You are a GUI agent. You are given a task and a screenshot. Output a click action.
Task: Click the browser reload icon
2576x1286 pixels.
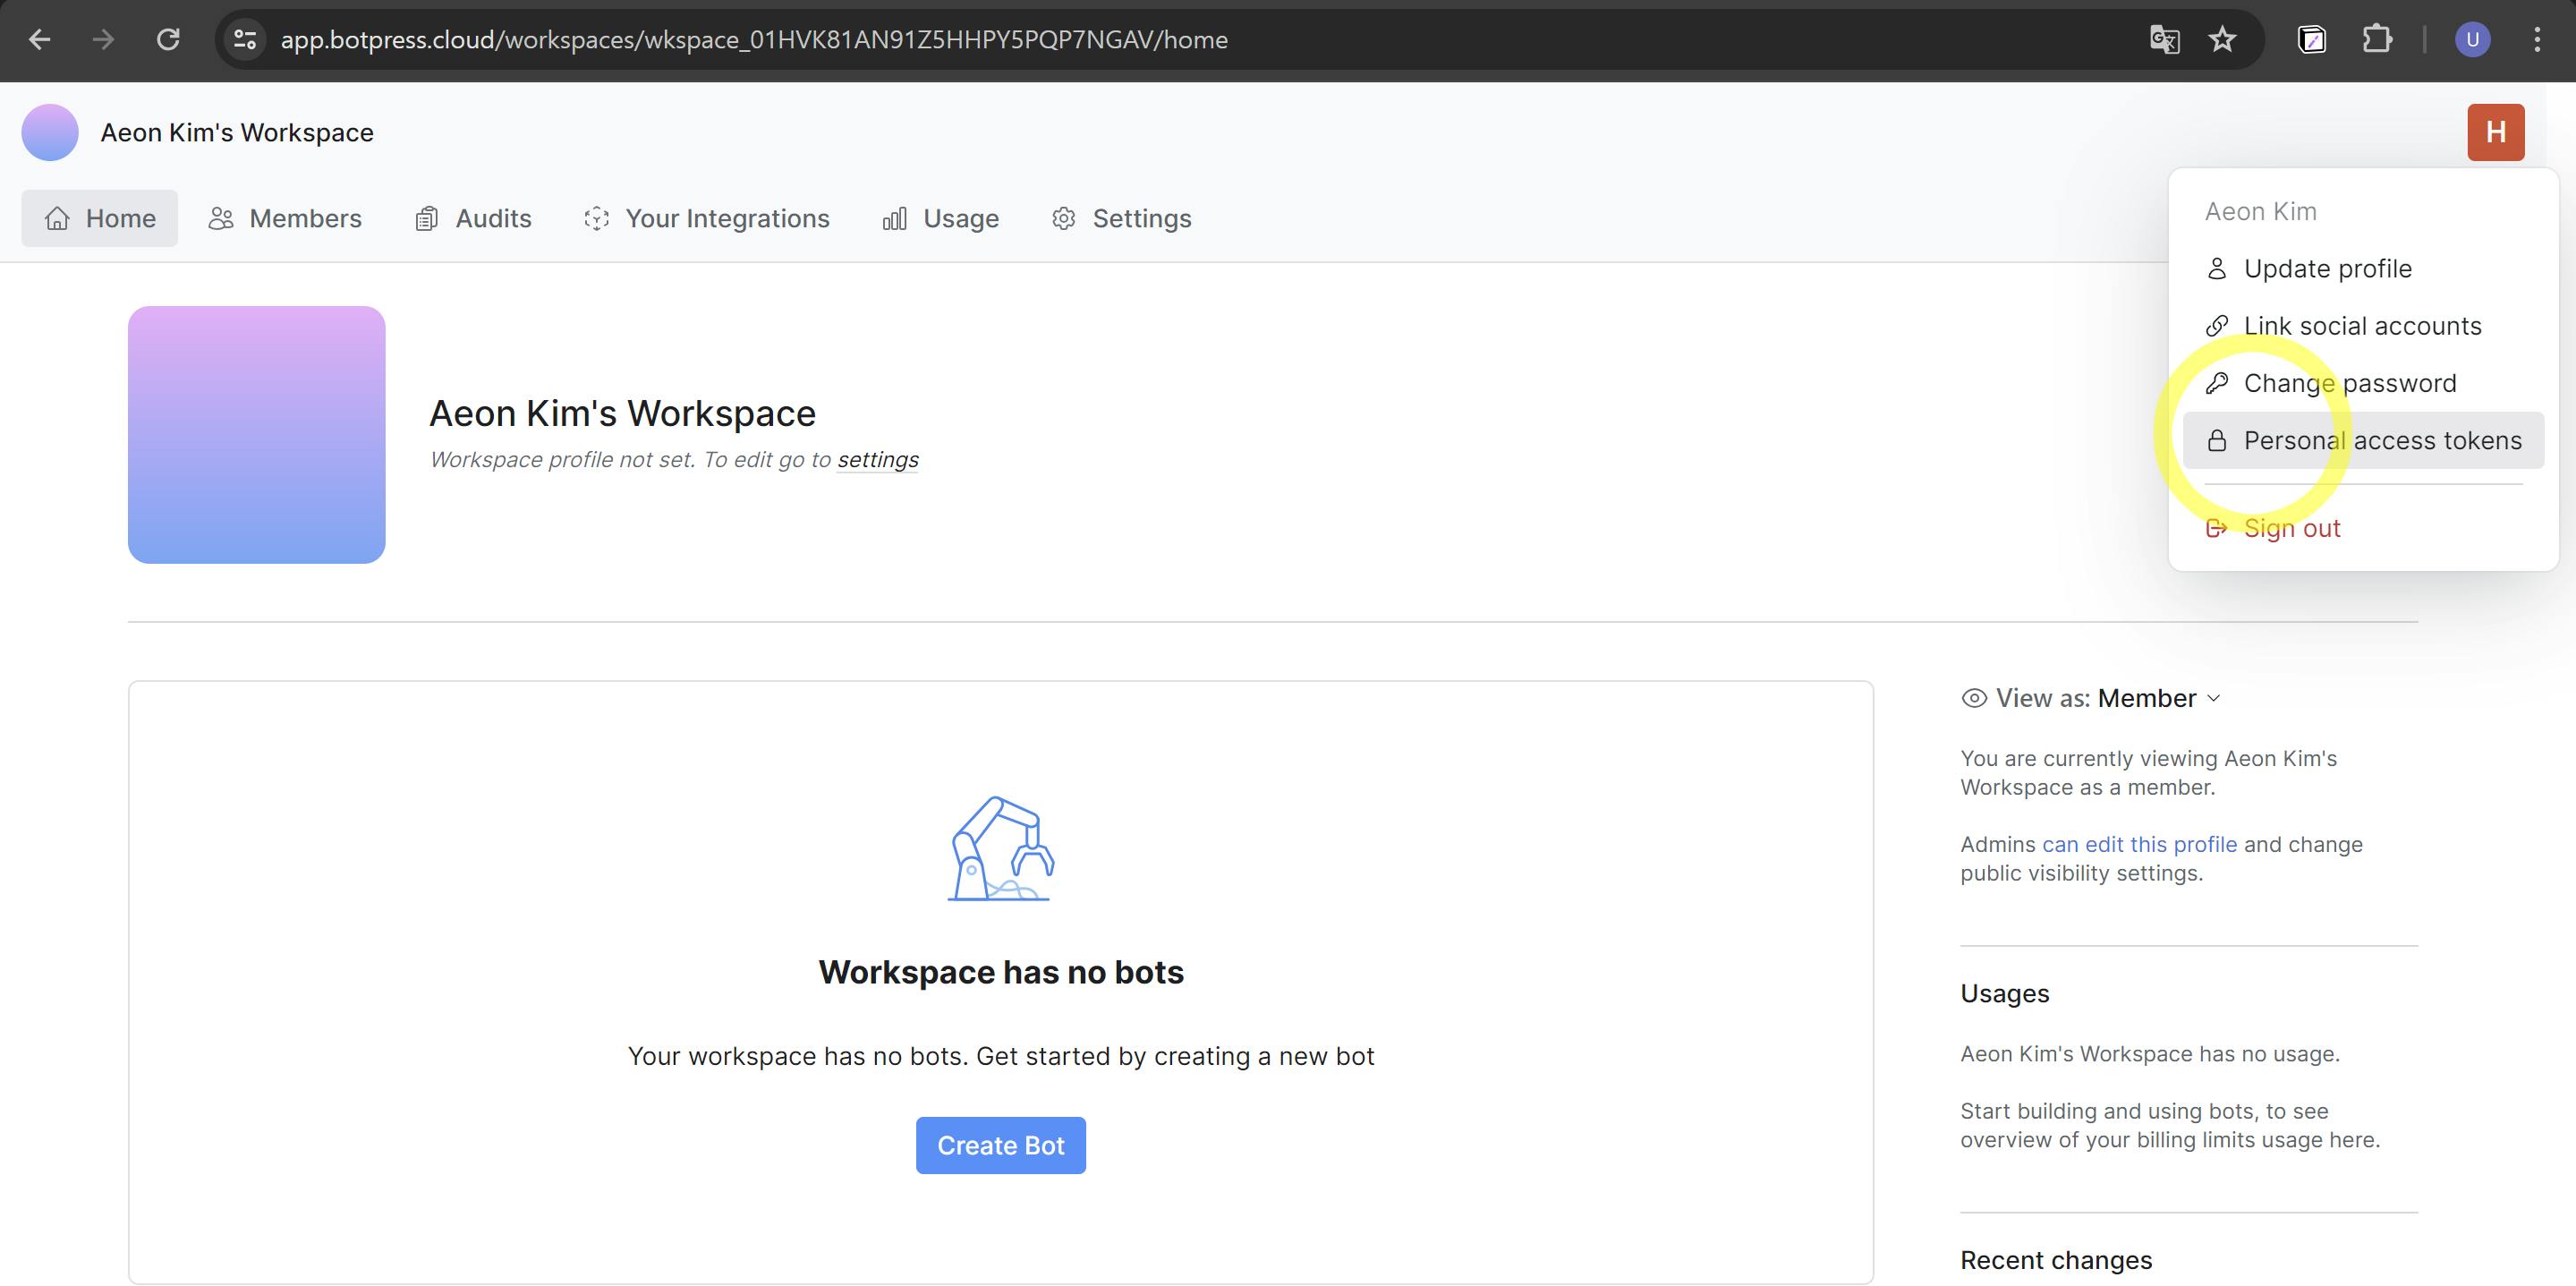pos(168,40)
